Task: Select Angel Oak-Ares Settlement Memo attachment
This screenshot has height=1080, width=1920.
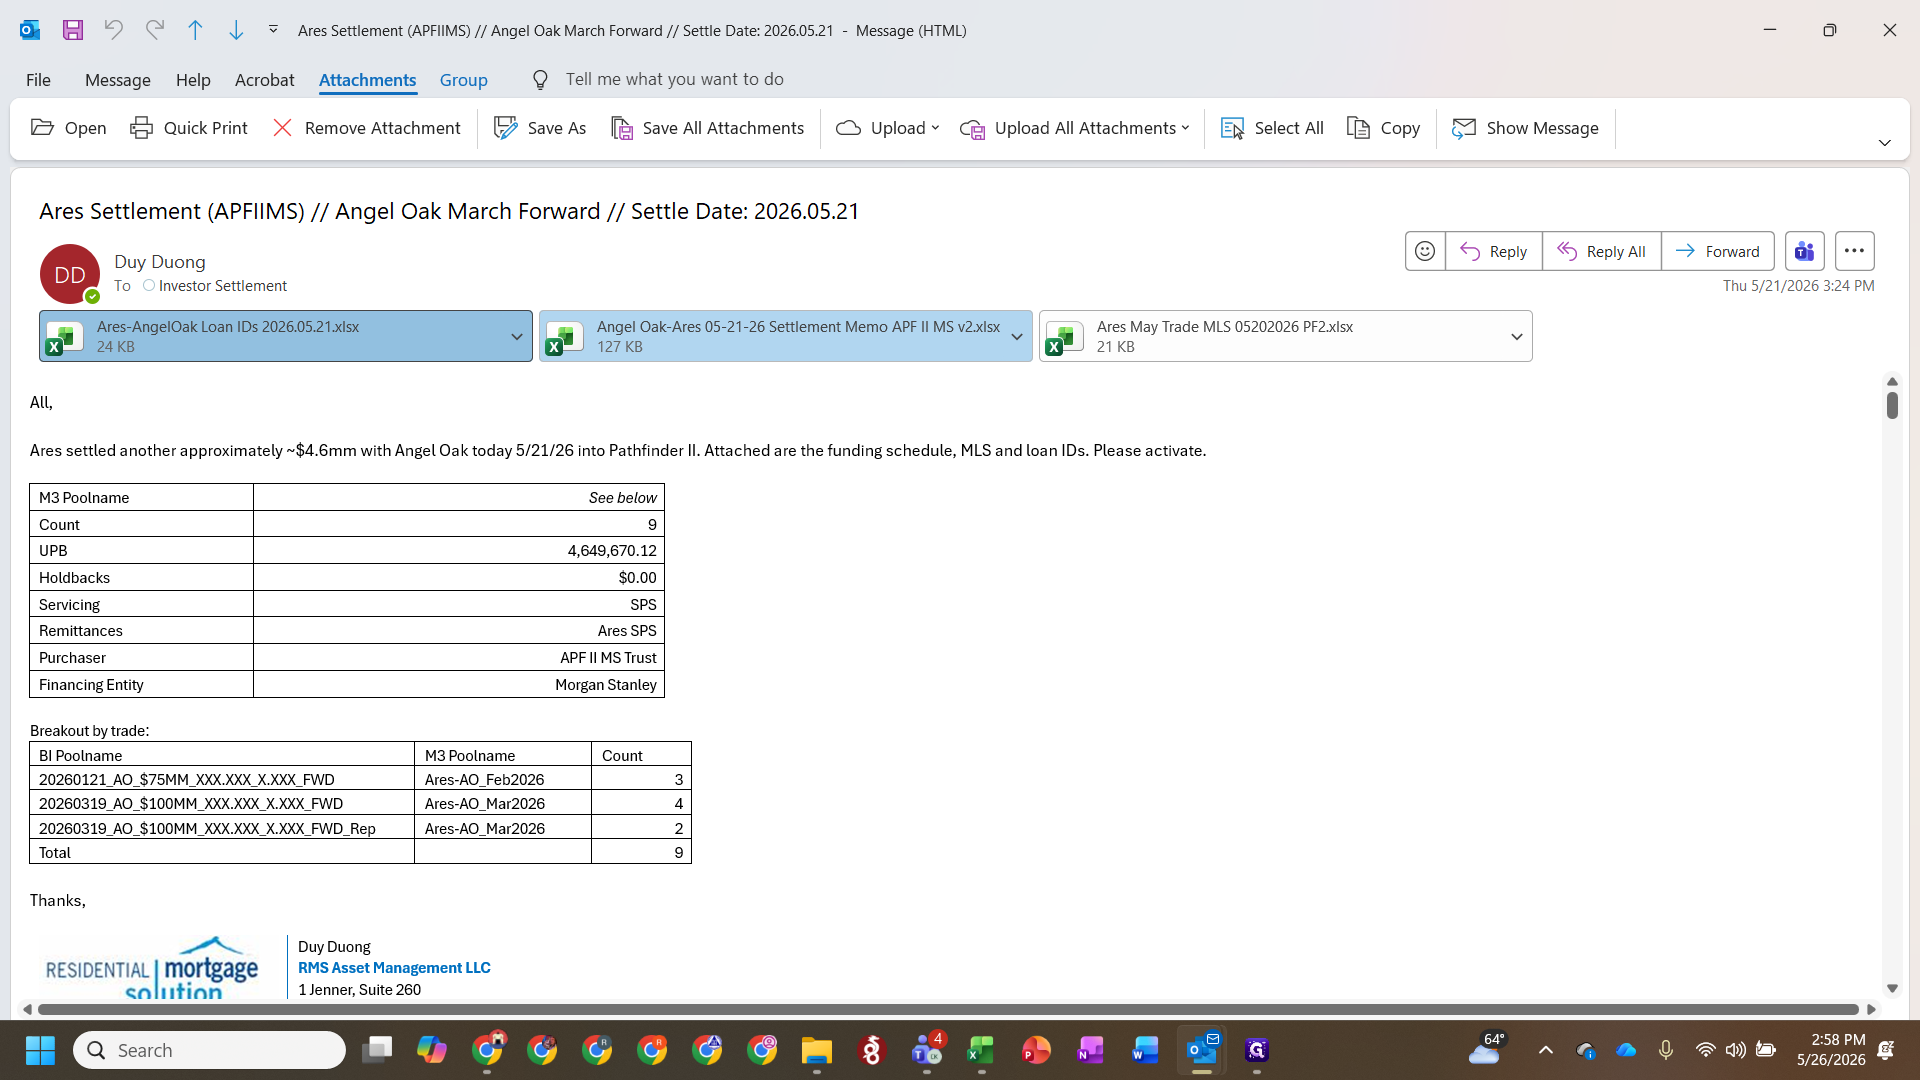Action: pos(770,336)
